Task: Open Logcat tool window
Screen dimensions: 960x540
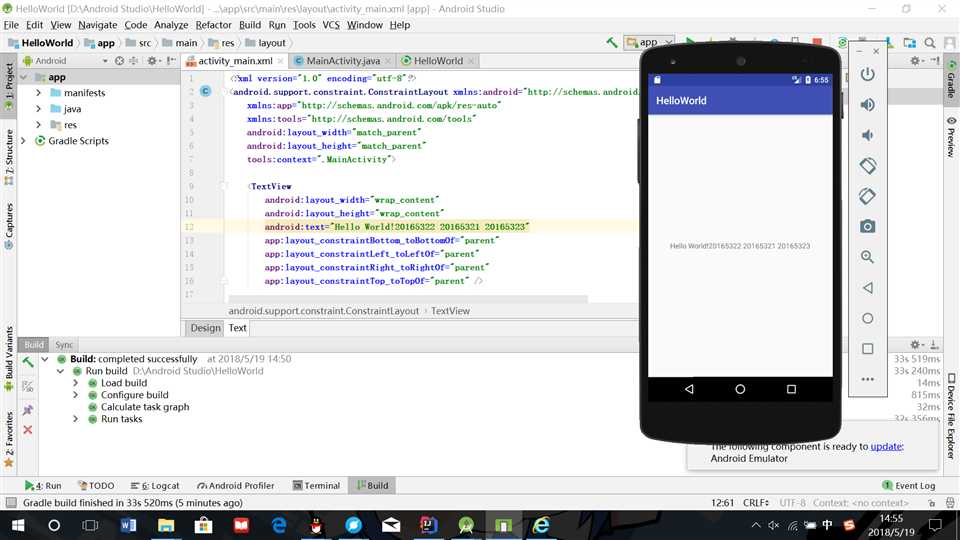Action: point(155,486)
